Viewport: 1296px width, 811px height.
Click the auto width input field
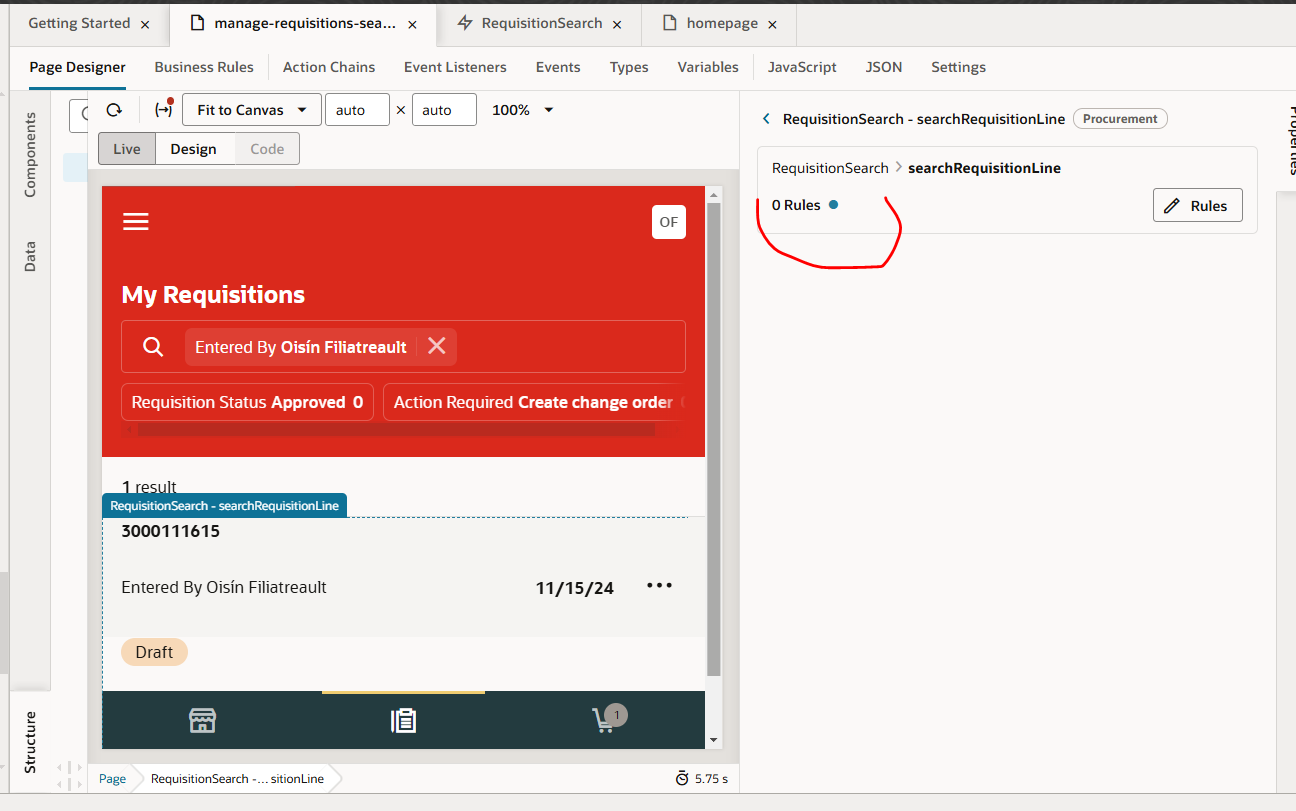(357, 109)
